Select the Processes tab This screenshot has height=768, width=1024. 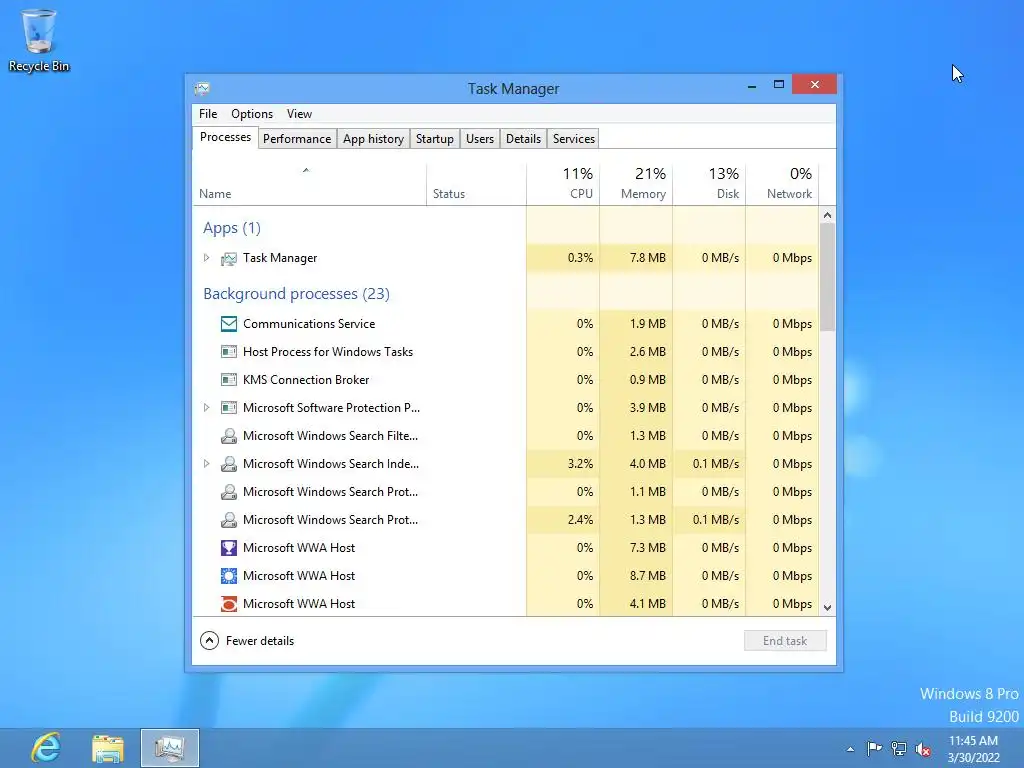pos(225,137)
